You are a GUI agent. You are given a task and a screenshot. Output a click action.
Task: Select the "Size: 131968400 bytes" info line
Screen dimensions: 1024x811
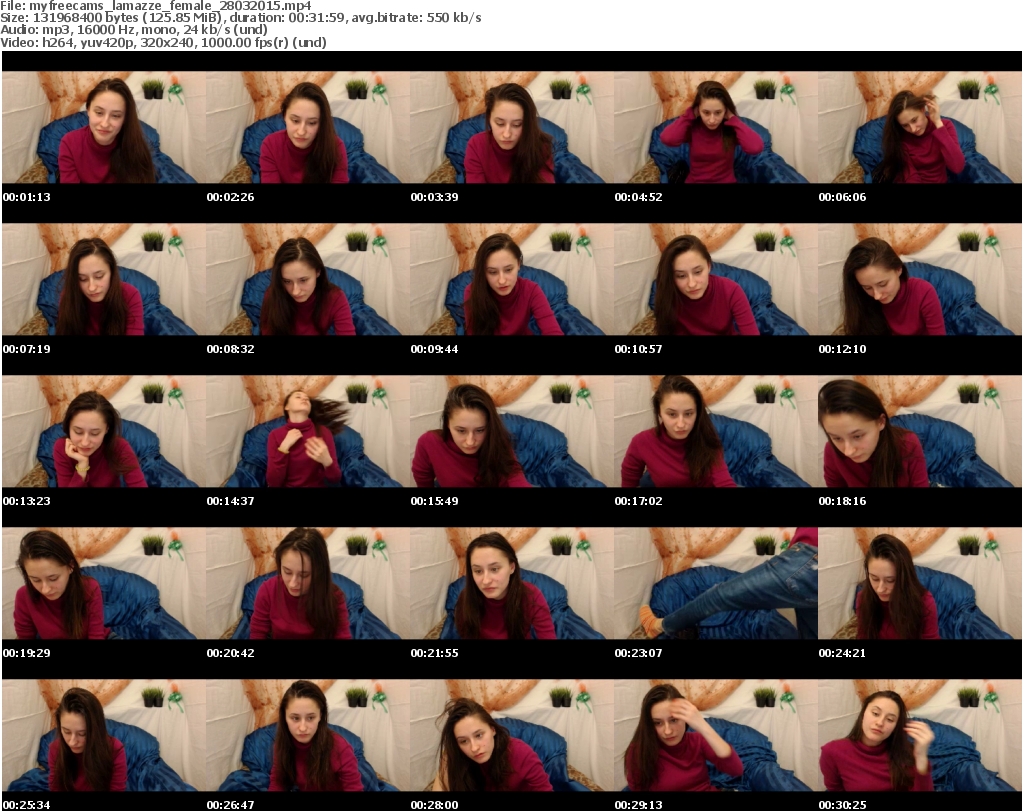click(x=241, y=18)
